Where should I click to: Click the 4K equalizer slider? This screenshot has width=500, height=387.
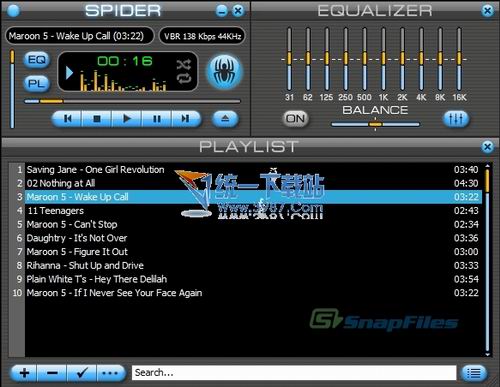(421, 59)
